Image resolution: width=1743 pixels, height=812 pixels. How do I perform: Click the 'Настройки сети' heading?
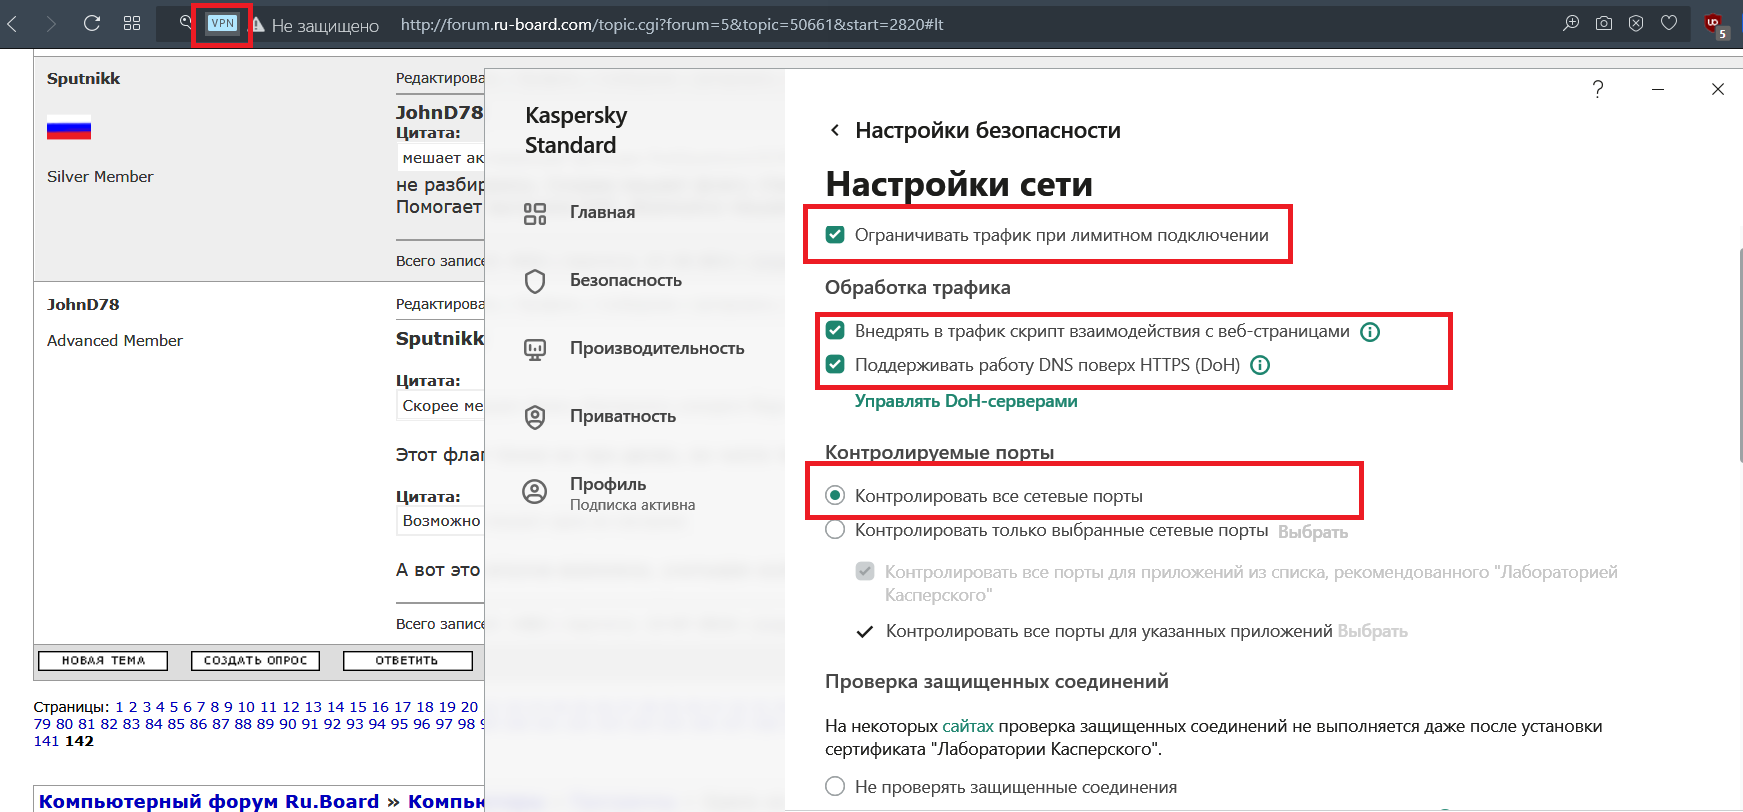pos(959,184)
